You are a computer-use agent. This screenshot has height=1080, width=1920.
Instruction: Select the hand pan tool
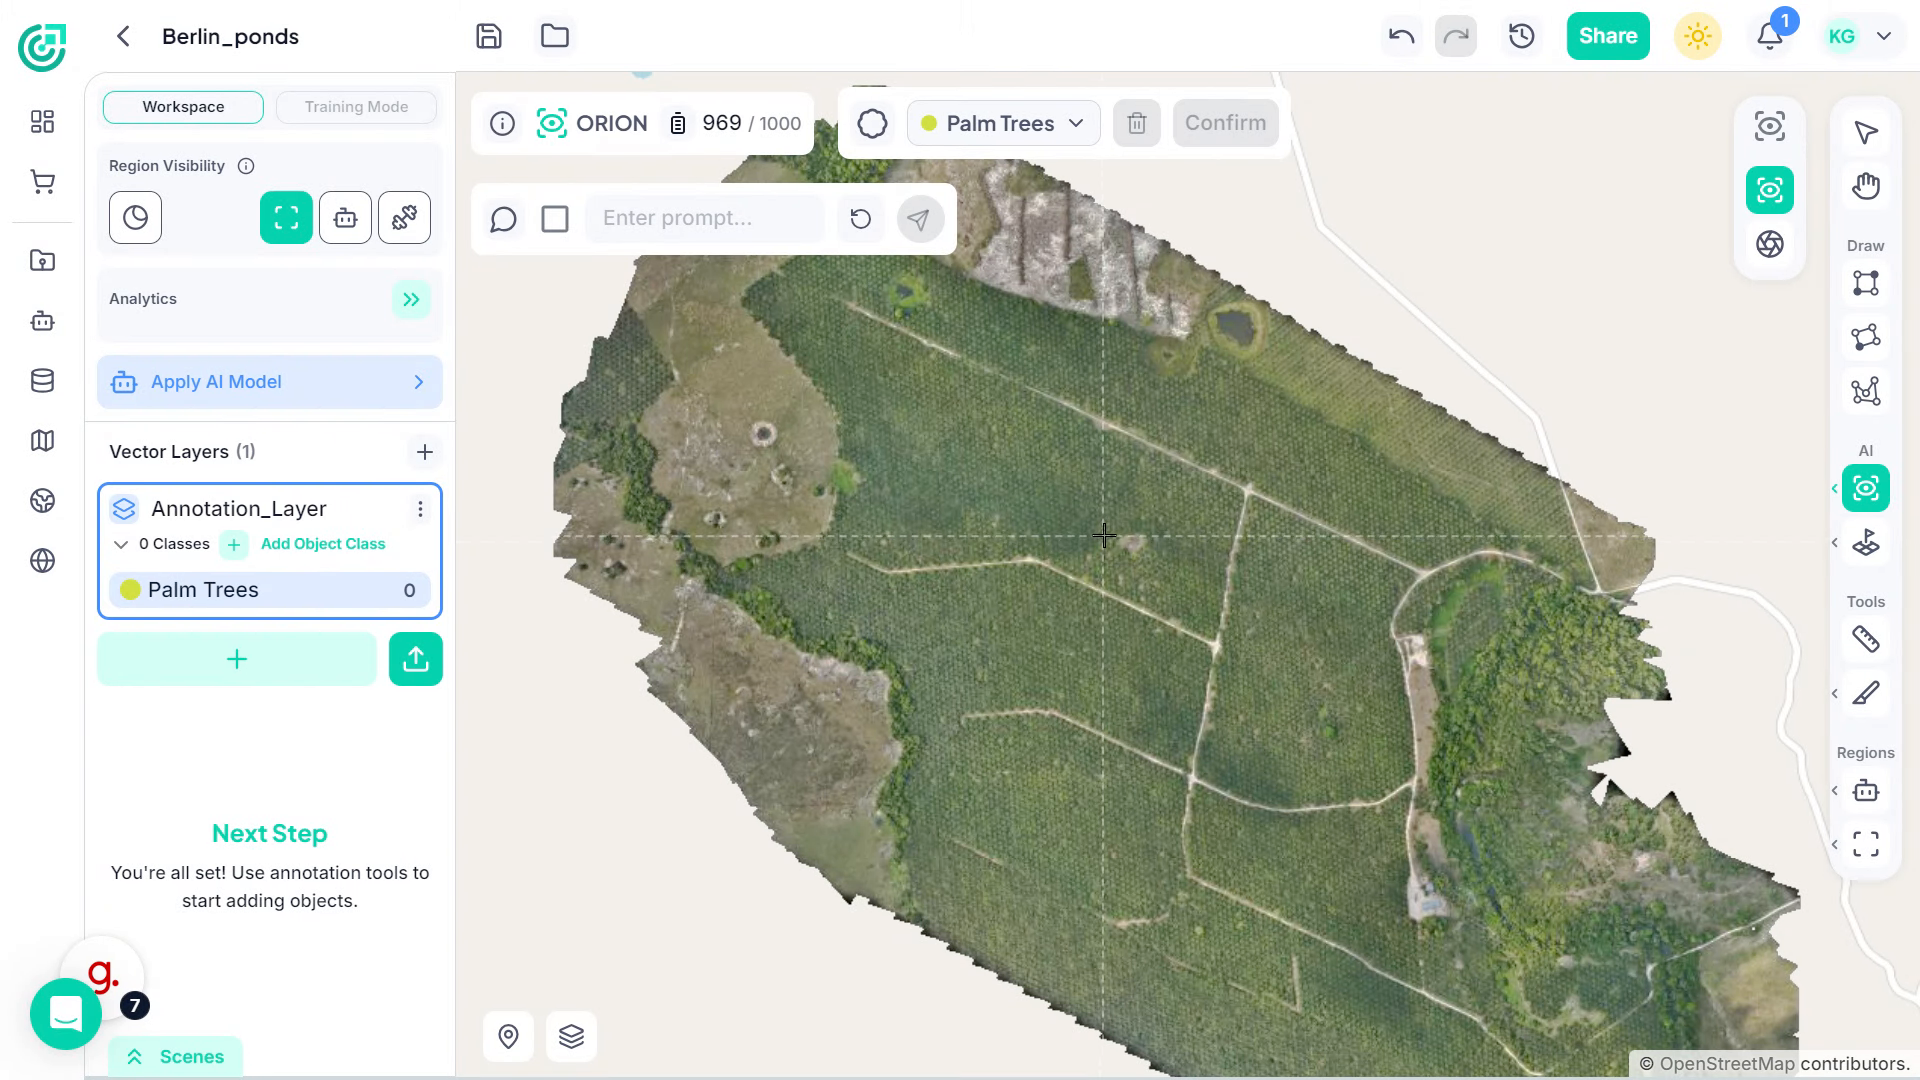tap(1866, 186)
